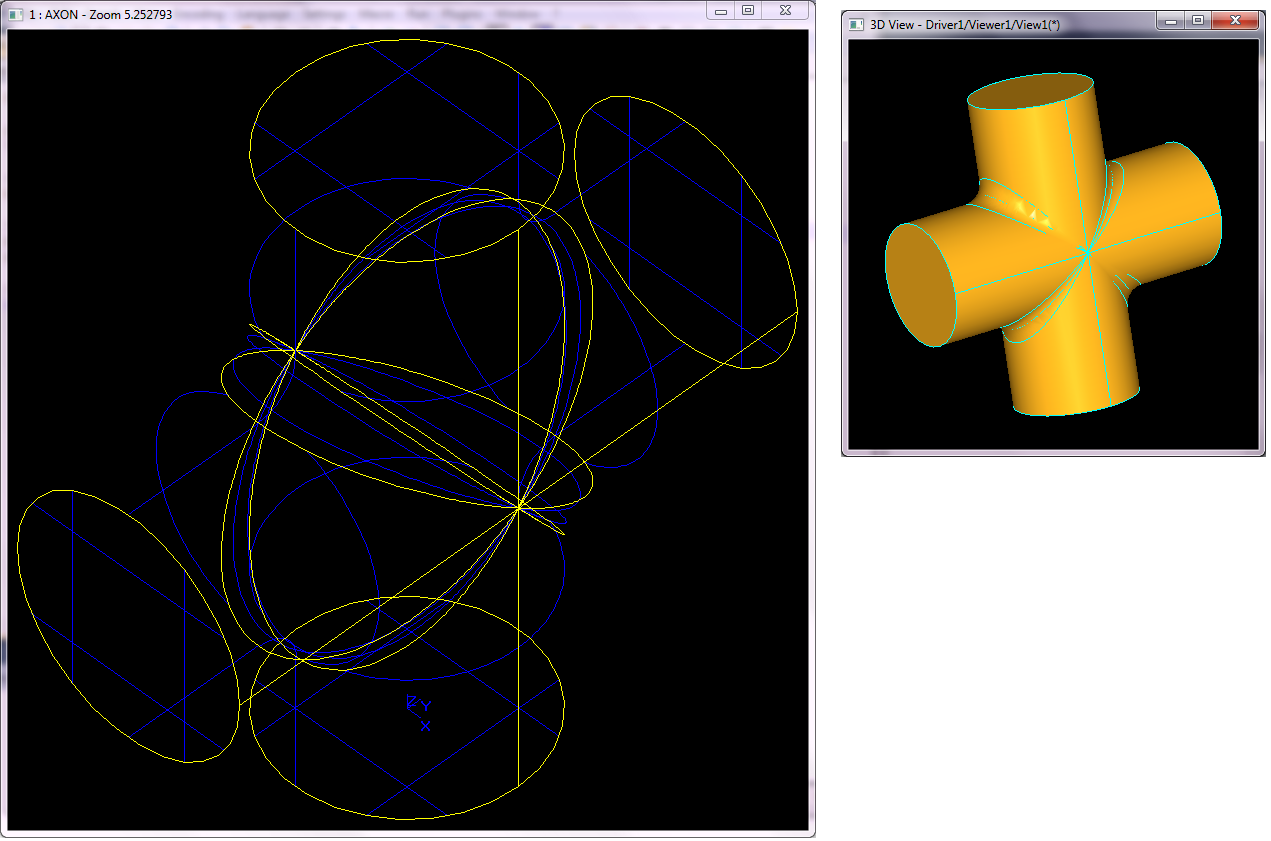Viewport: 1271px width, 841px height.
Task: Click the AXON window system icon
Action: click(x=15, y=15)
